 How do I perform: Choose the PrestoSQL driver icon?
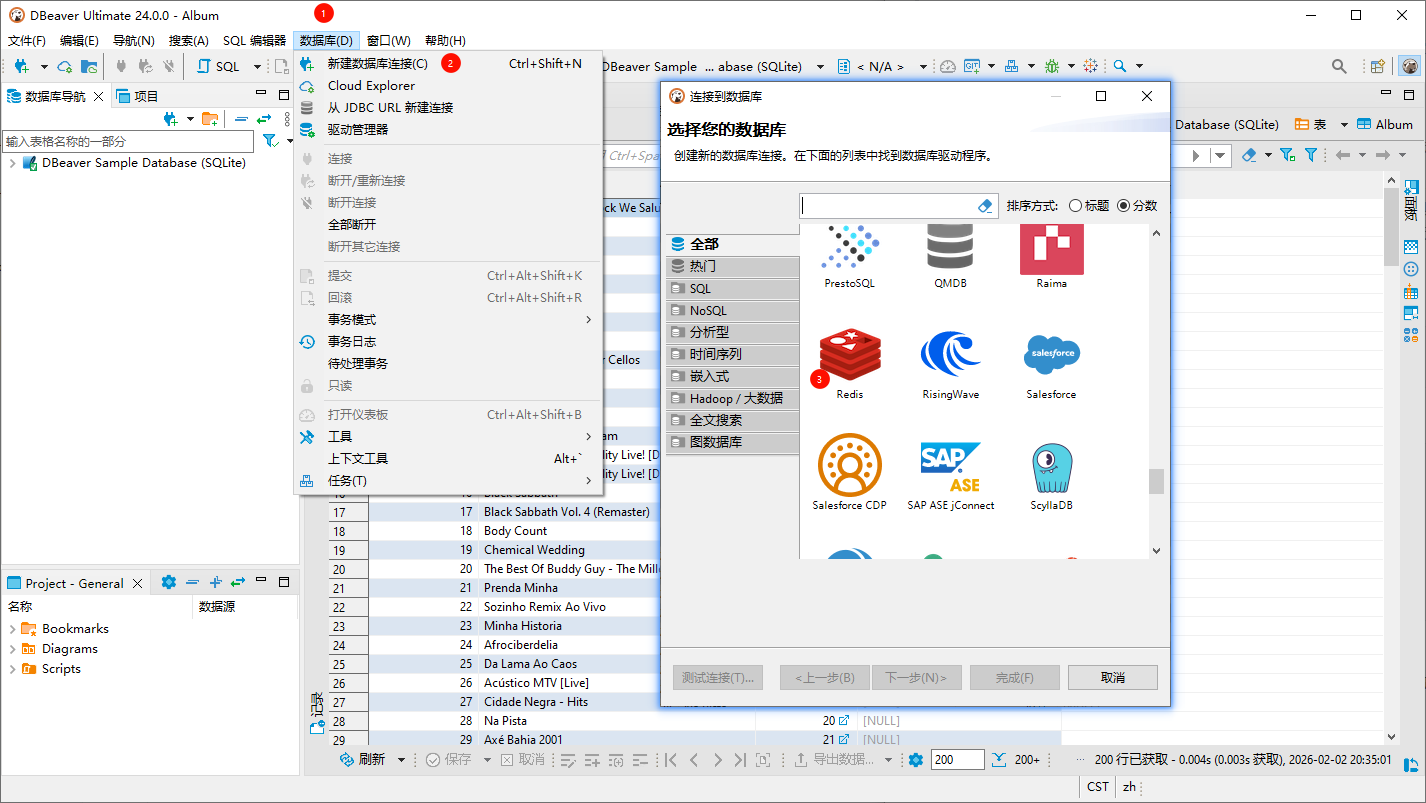pos(849,256)
